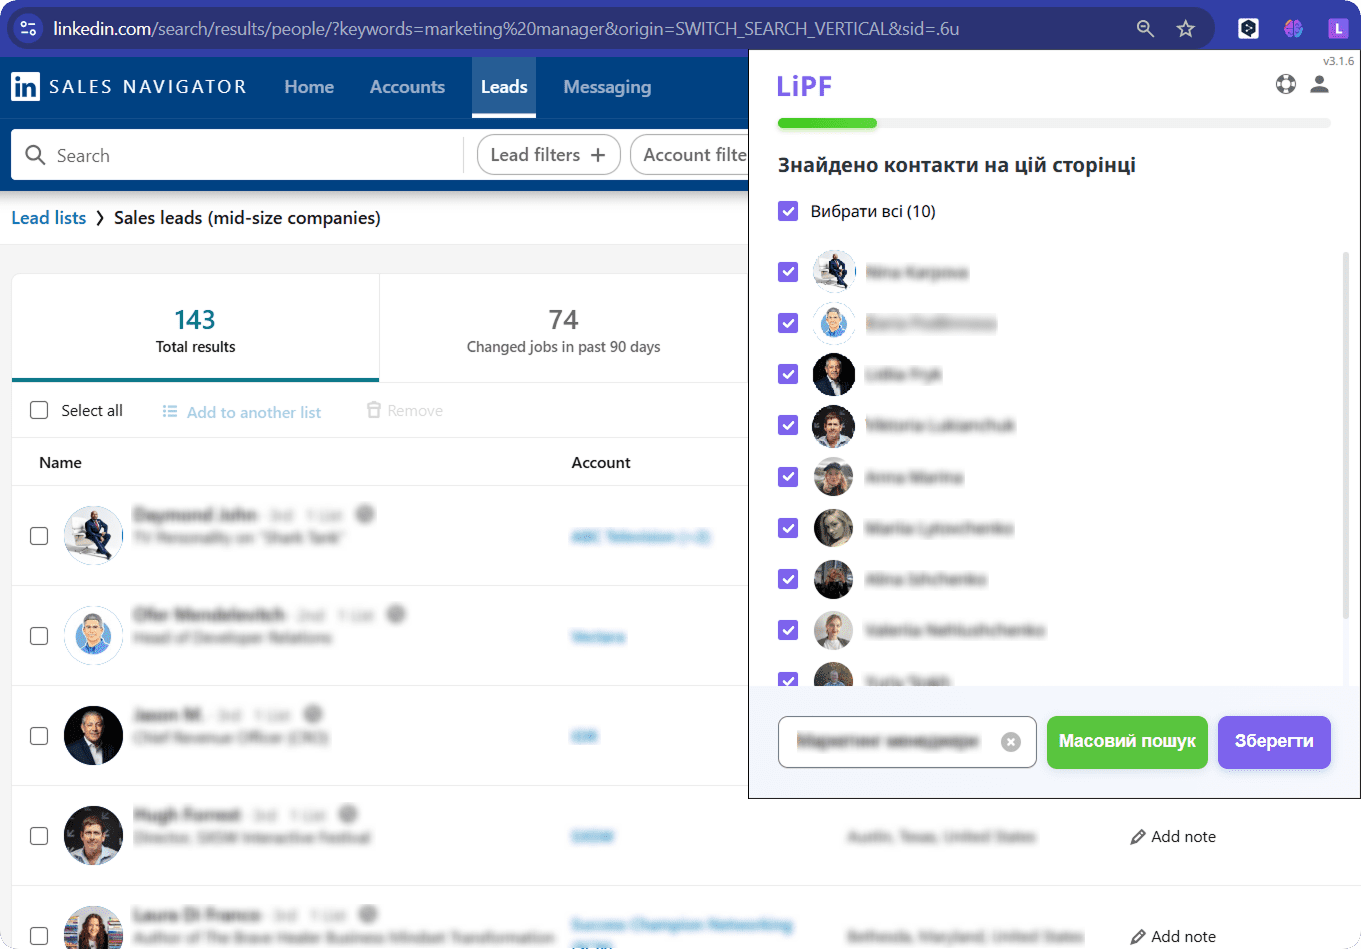The image size is (1361, 949).
Task: Expand the 'Lead filters +' button
Action: click(548, 155)
